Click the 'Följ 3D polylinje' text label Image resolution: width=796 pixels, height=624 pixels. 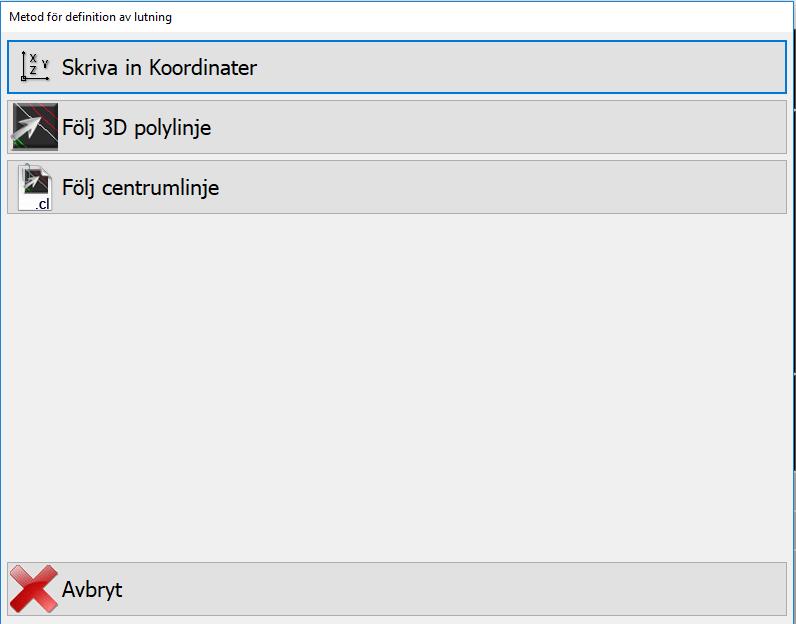(x=137, y=128)
